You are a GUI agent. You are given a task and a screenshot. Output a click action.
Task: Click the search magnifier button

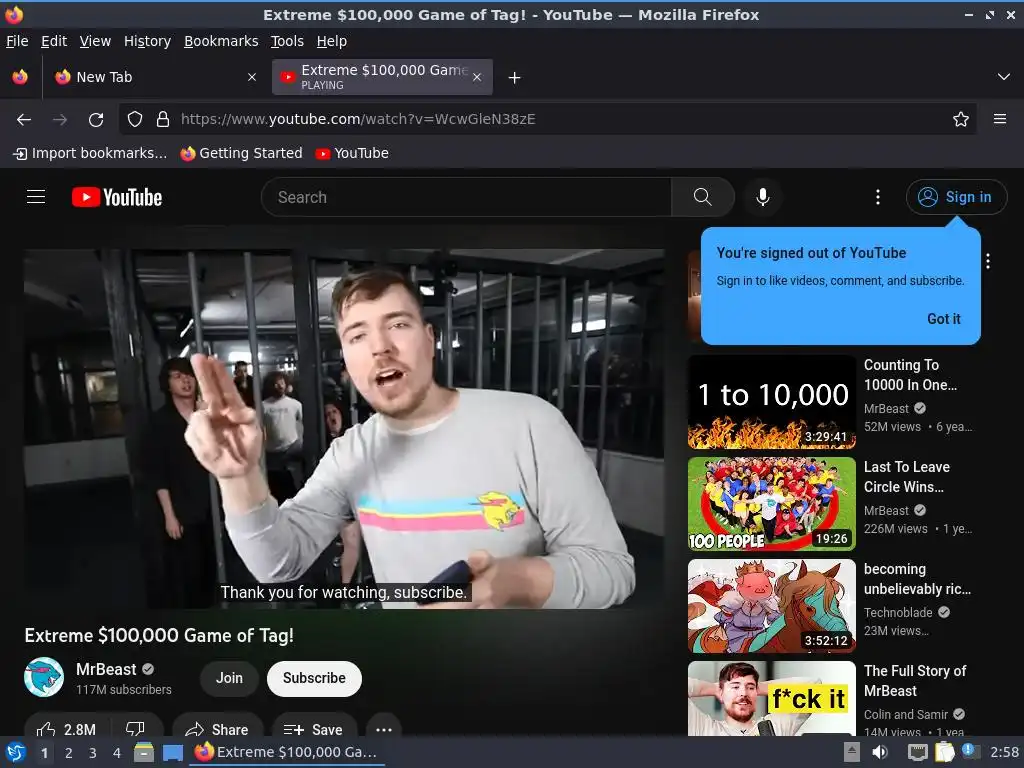click(x=703, y=197)
